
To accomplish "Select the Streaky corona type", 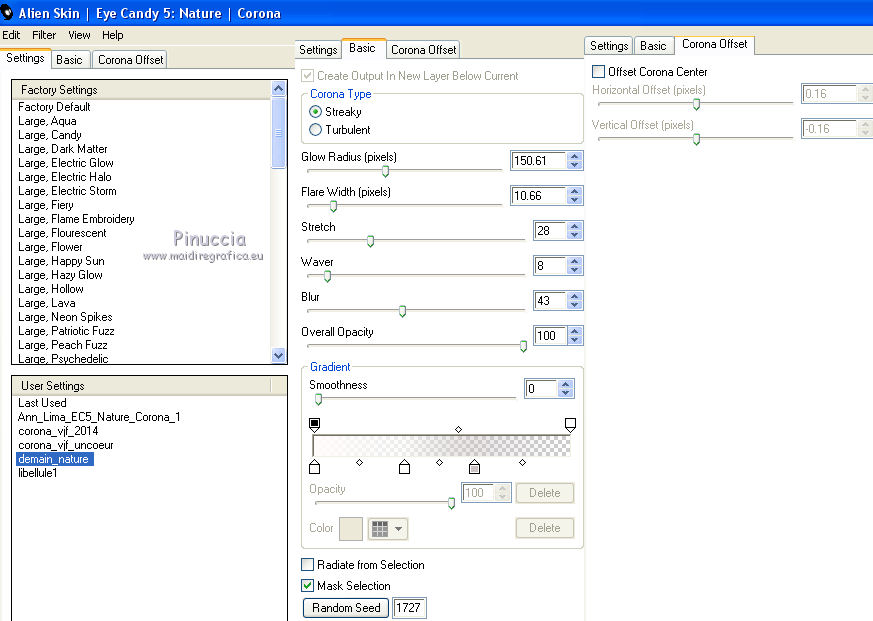I will point(315,112).
